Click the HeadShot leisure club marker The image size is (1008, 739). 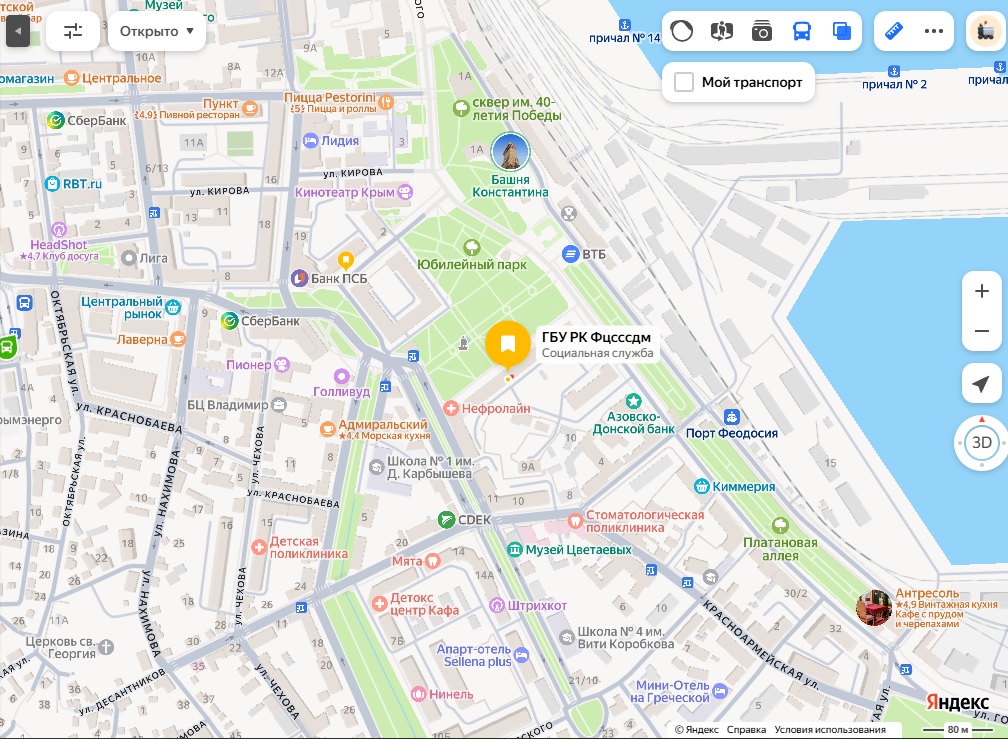58,229
